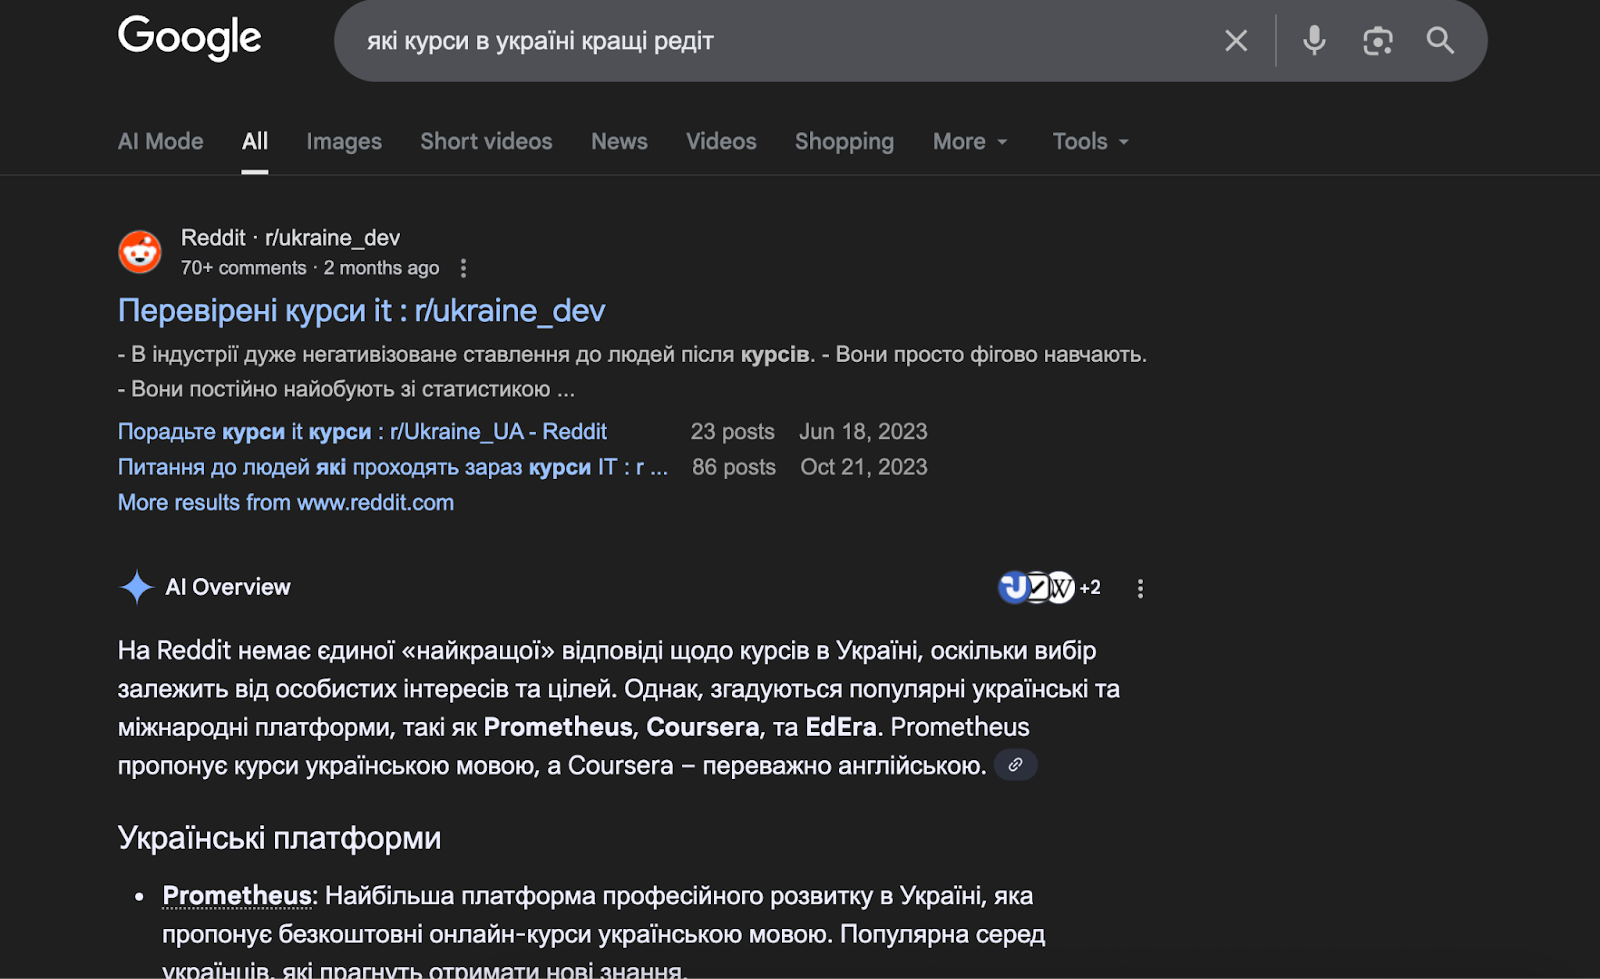Click the date 'Oct 21, 2023'
The width and height of the screenshot is (1600, 979).
pyautogui.click(x=863, y=467)
